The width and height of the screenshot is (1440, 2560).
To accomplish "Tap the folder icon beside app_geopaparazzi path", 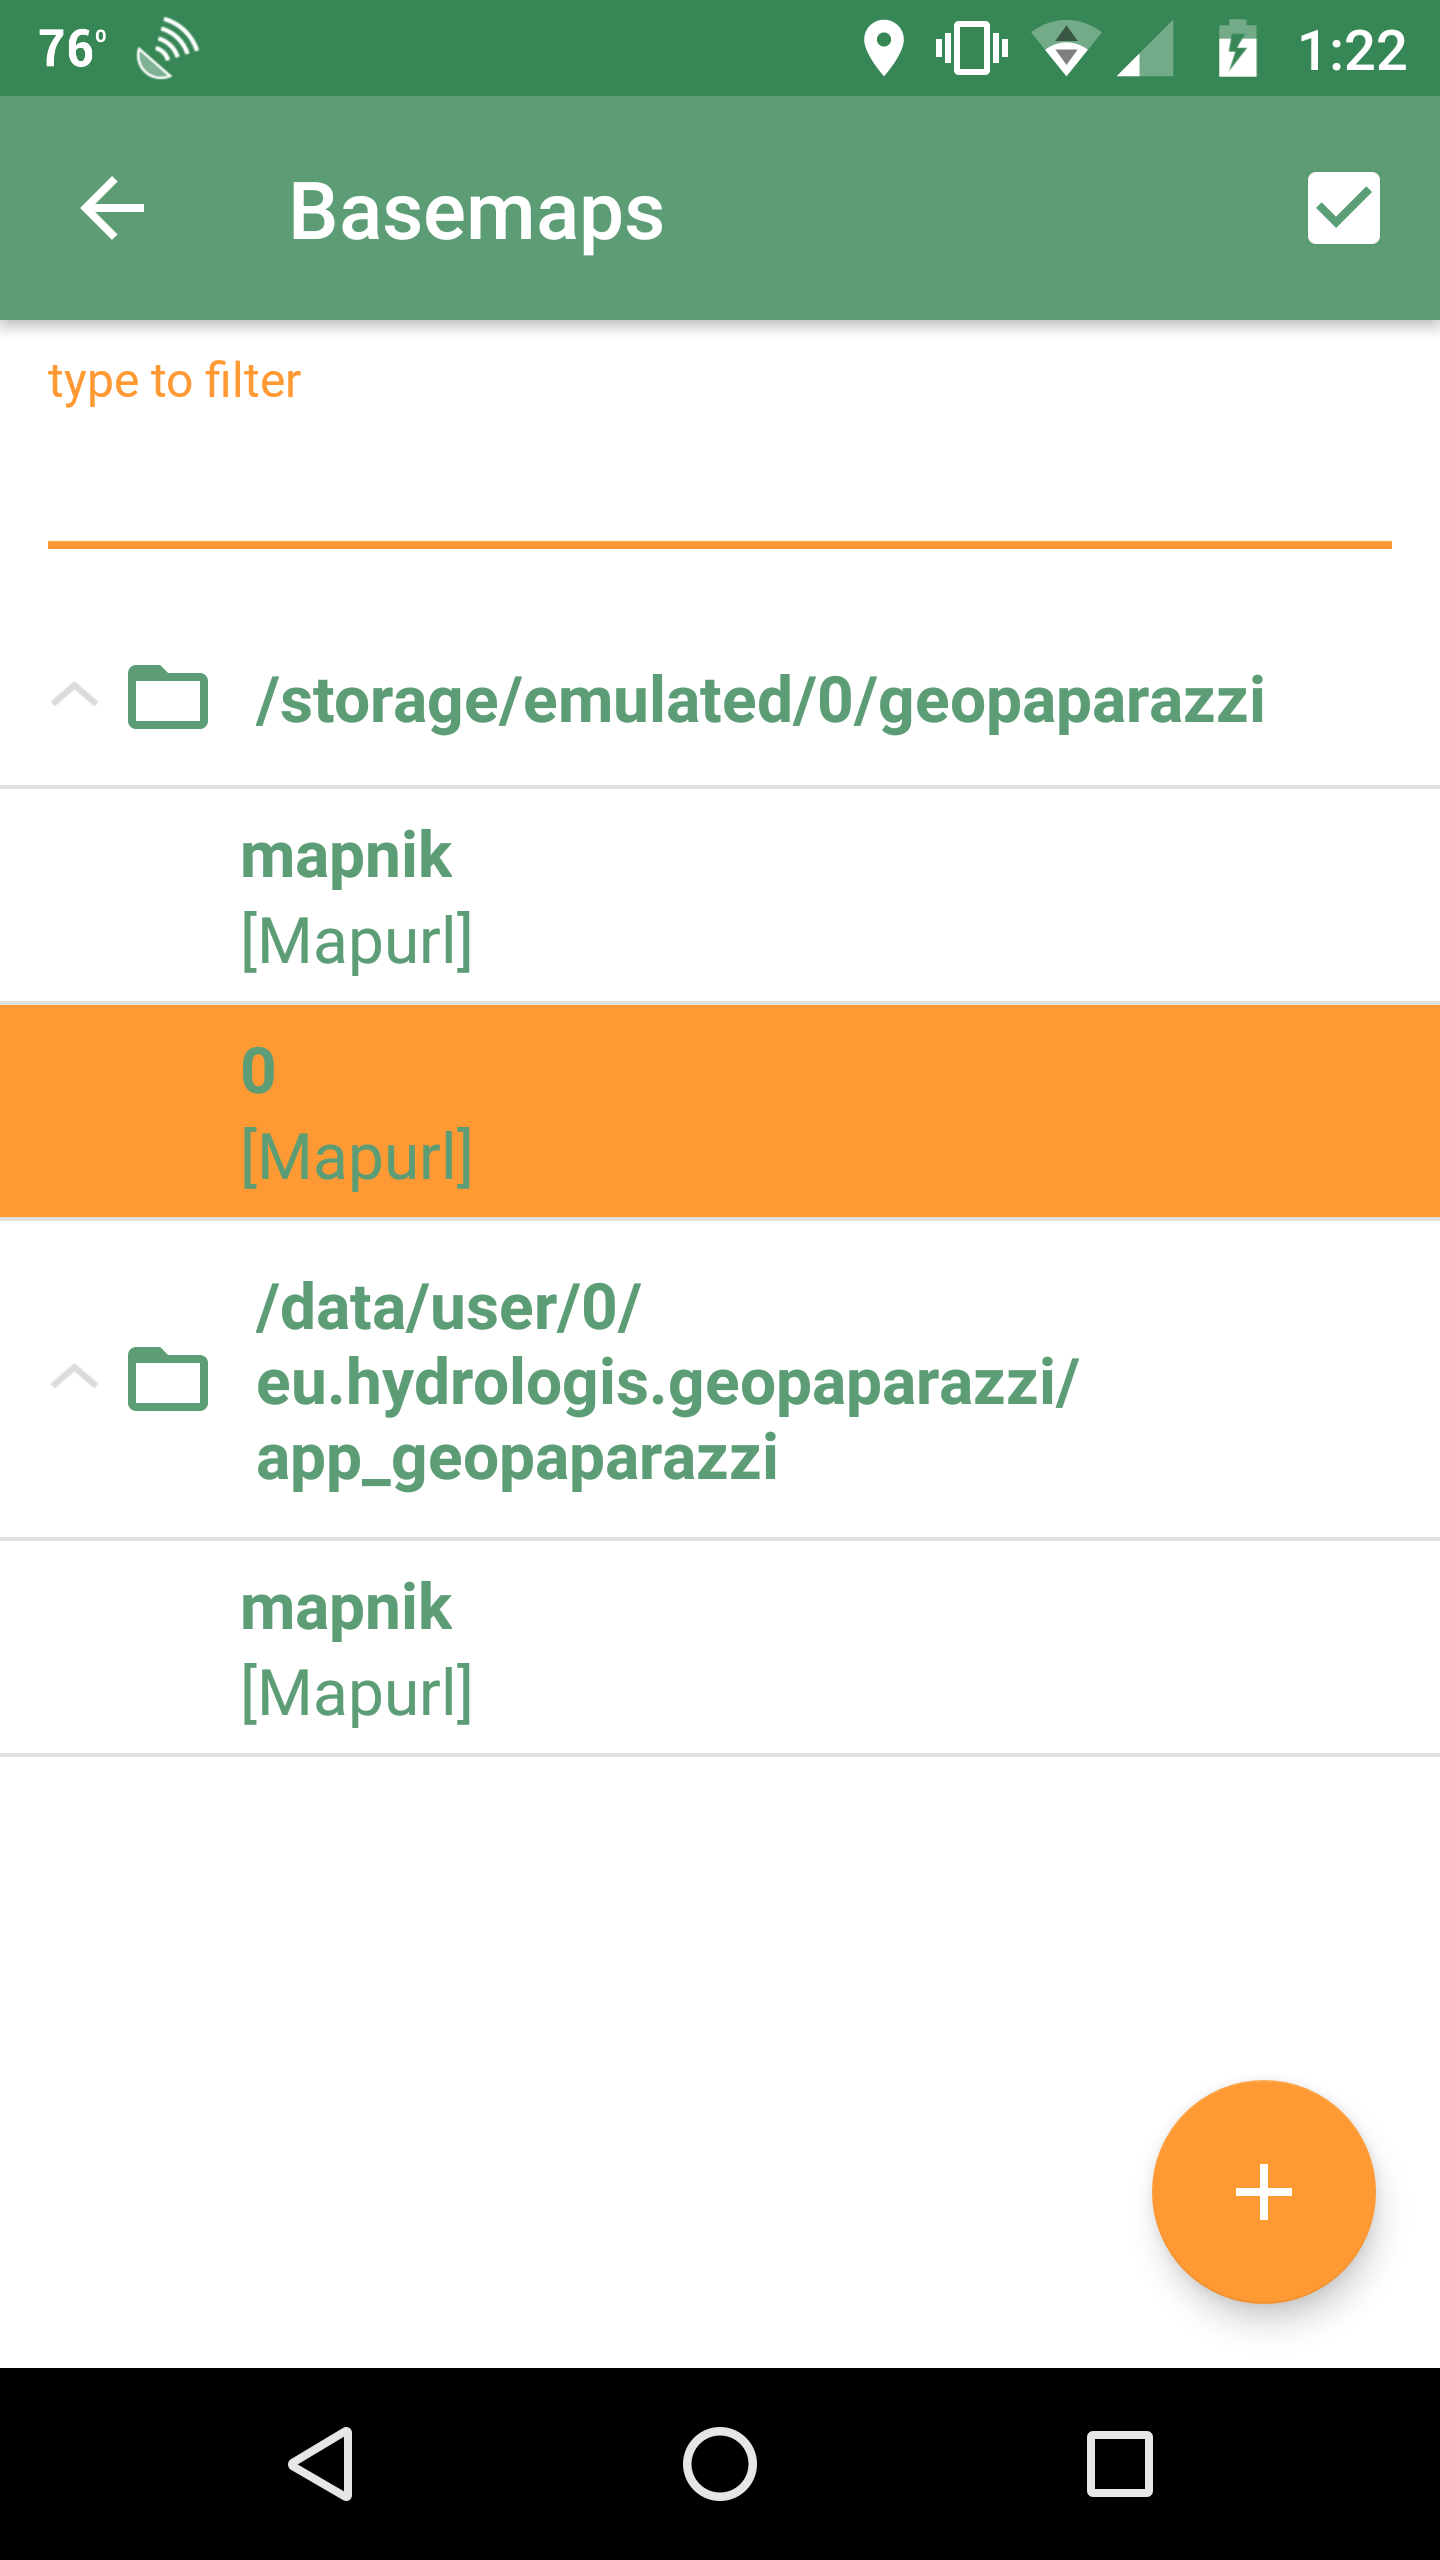I will click(x=167, y=1380).
